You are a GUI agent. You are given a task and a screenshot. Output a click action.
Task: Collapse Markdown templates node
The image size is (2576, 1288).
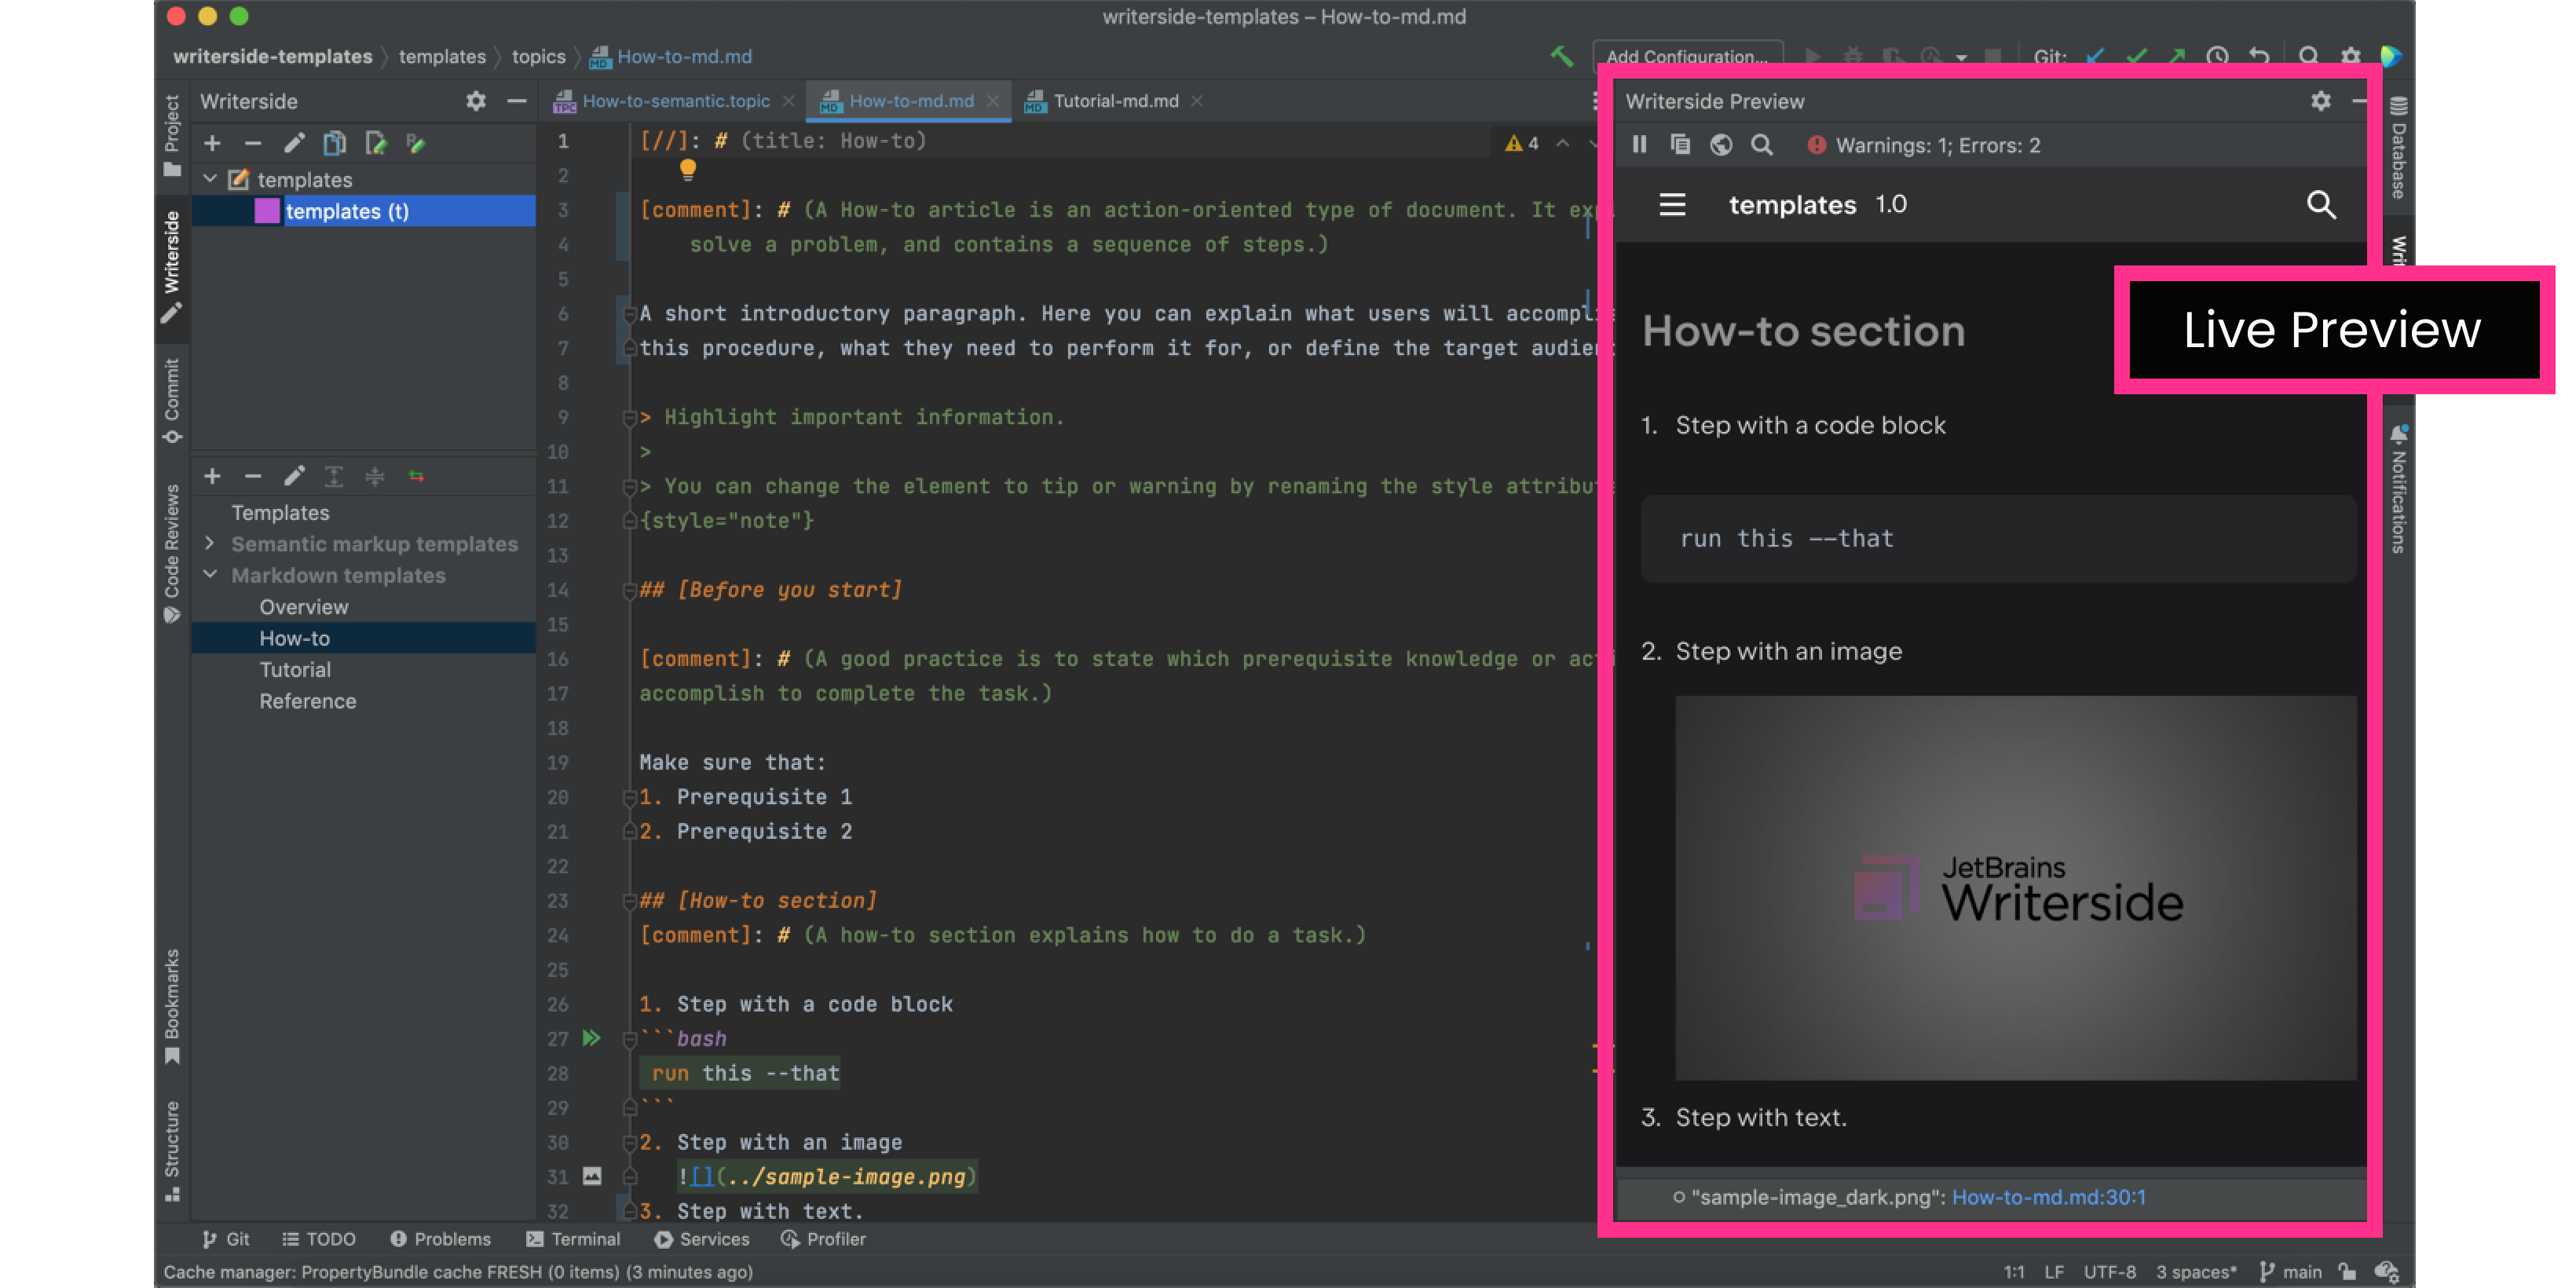point(210,575)
